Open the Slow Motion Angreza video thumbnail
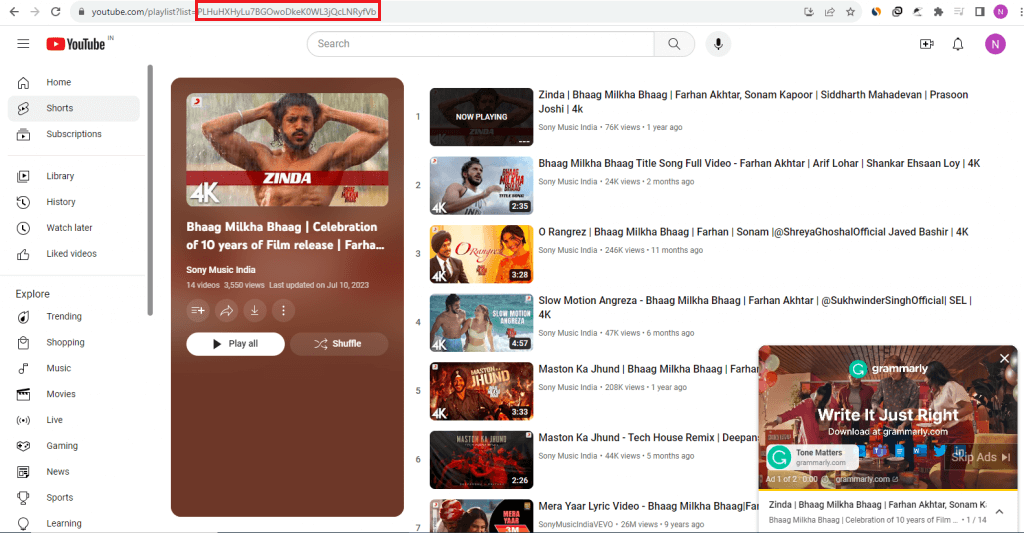Screen dimensions: 1024x533 (x=481, y=323)
